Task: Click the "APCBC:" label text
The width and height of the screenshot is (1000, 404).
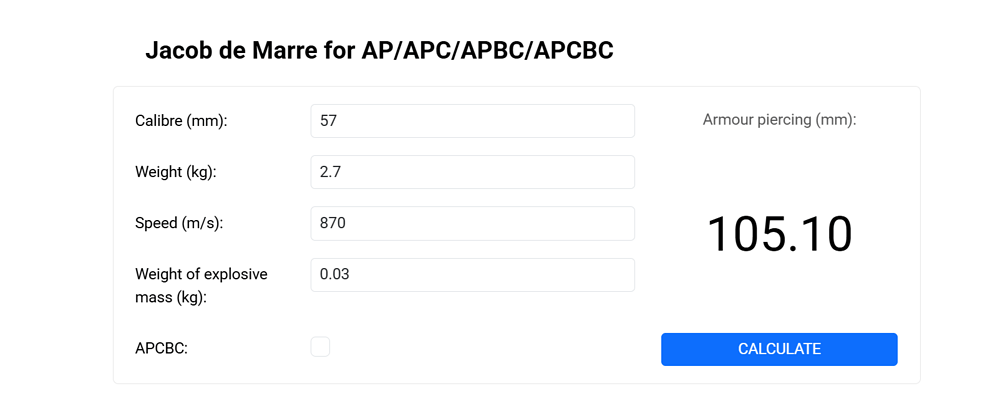Action: click(x=161, y=348)
